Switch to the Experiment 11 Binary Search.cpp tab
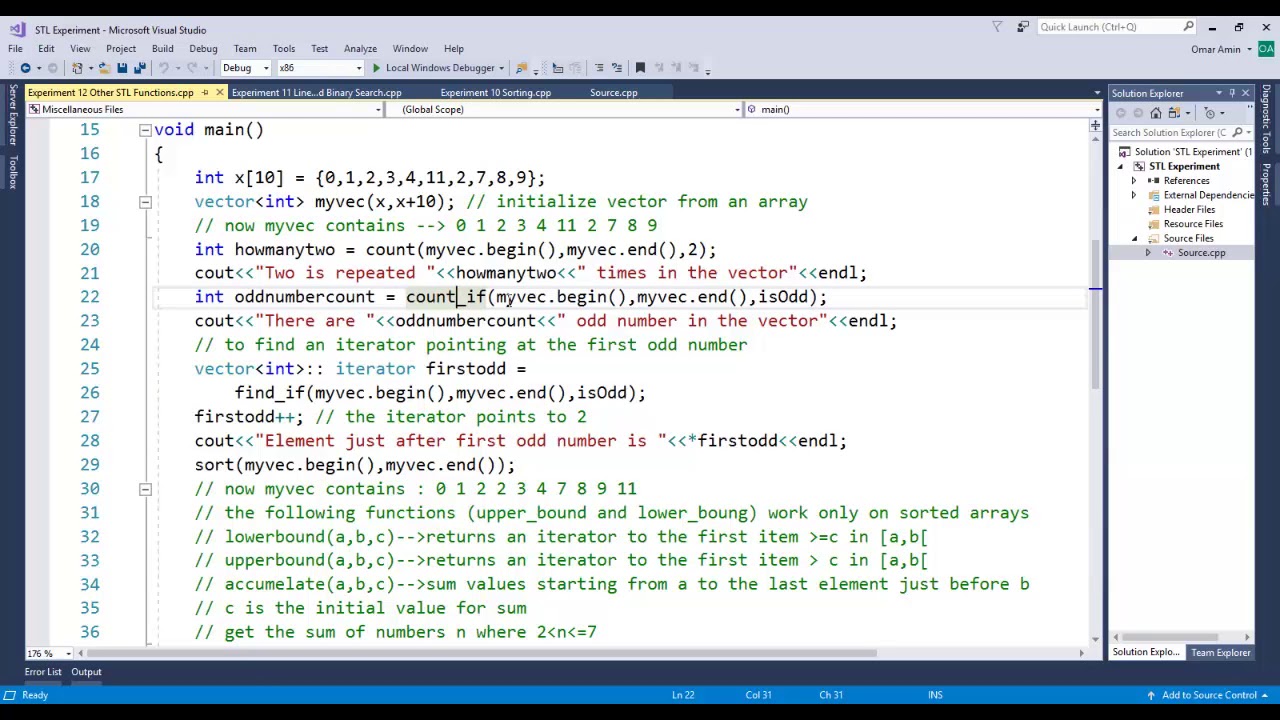 [x=316, y=93]
